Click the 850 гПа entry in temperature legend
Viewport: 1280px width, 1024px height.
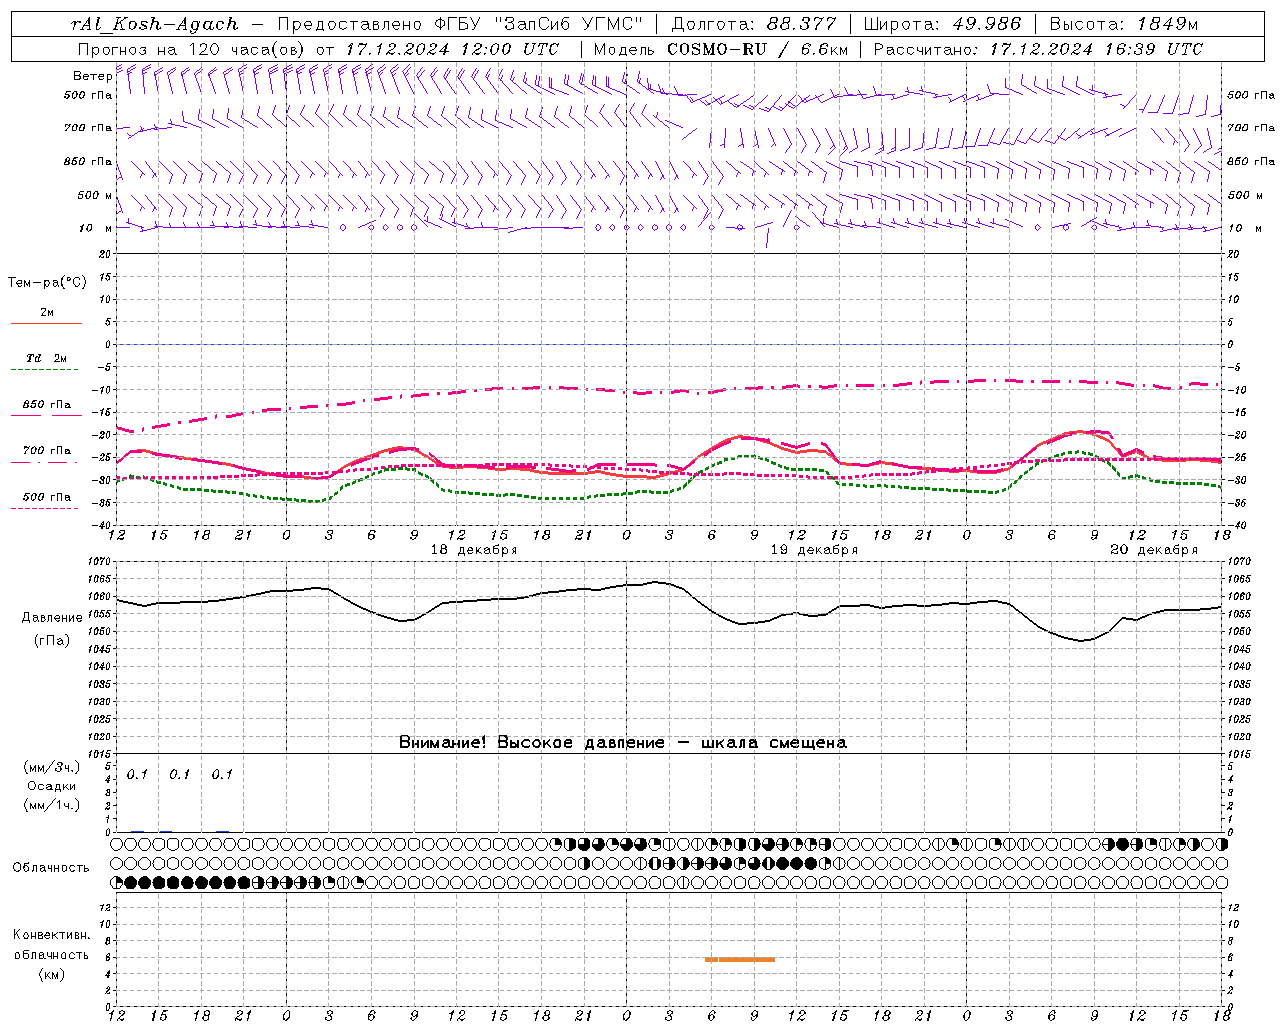[x=47, y=405]
